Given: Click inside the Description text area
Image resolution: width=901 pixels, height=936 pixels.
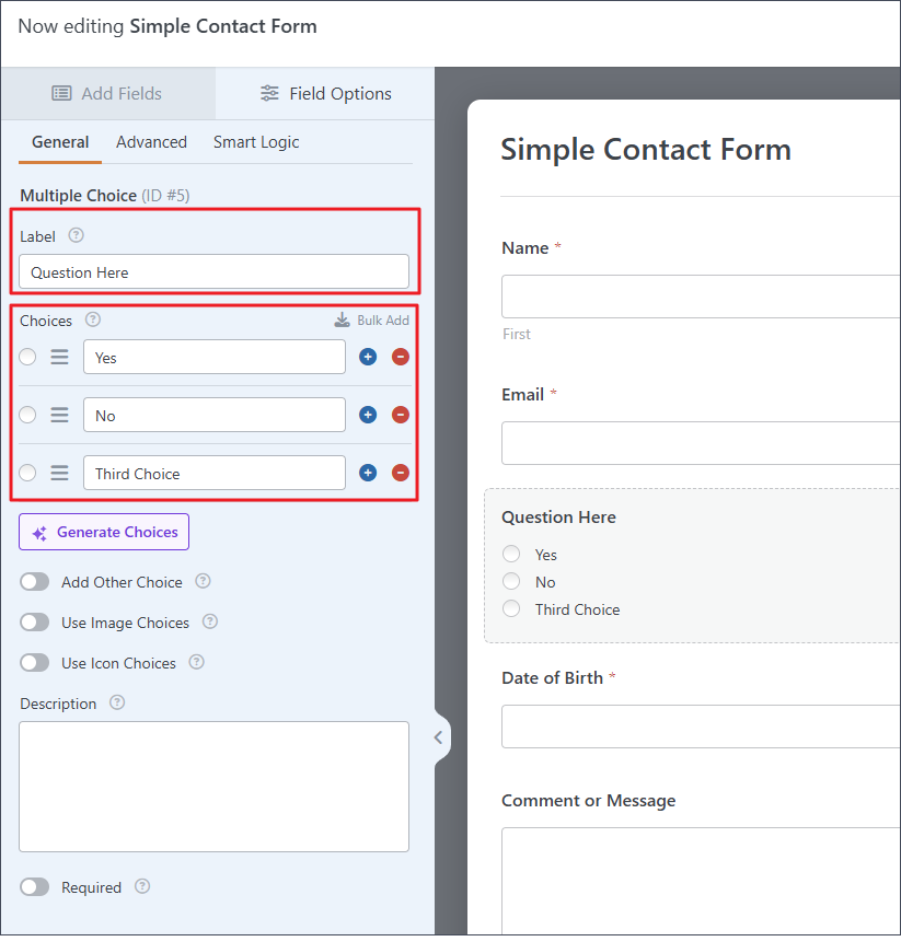Looking at the screenshot, I should [x=213, y=785].
